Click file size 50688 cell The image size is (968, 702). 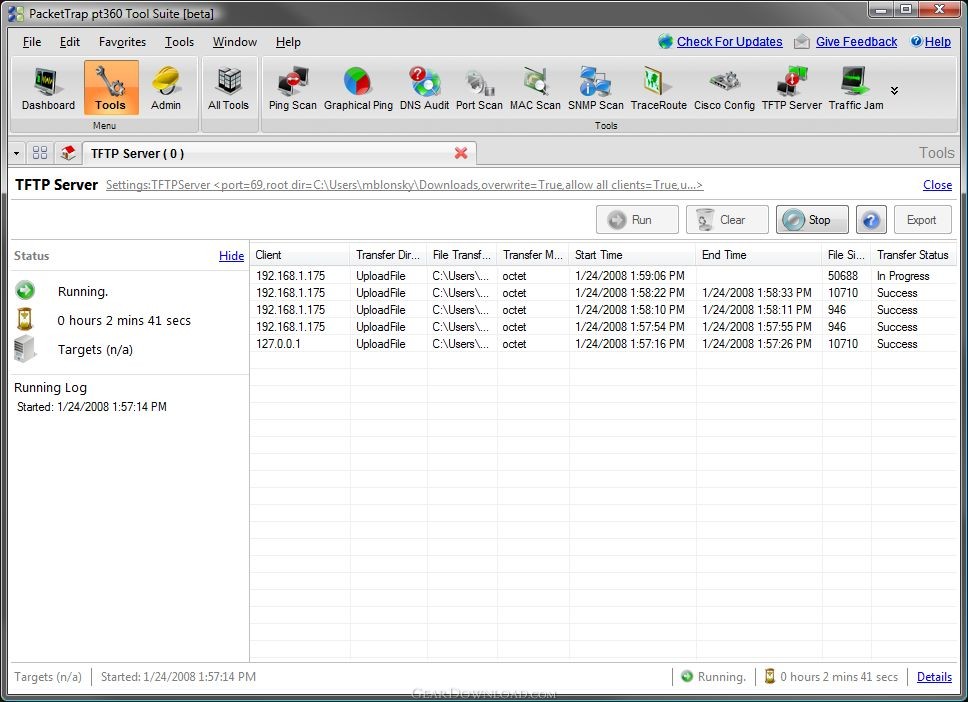point(843,275)
